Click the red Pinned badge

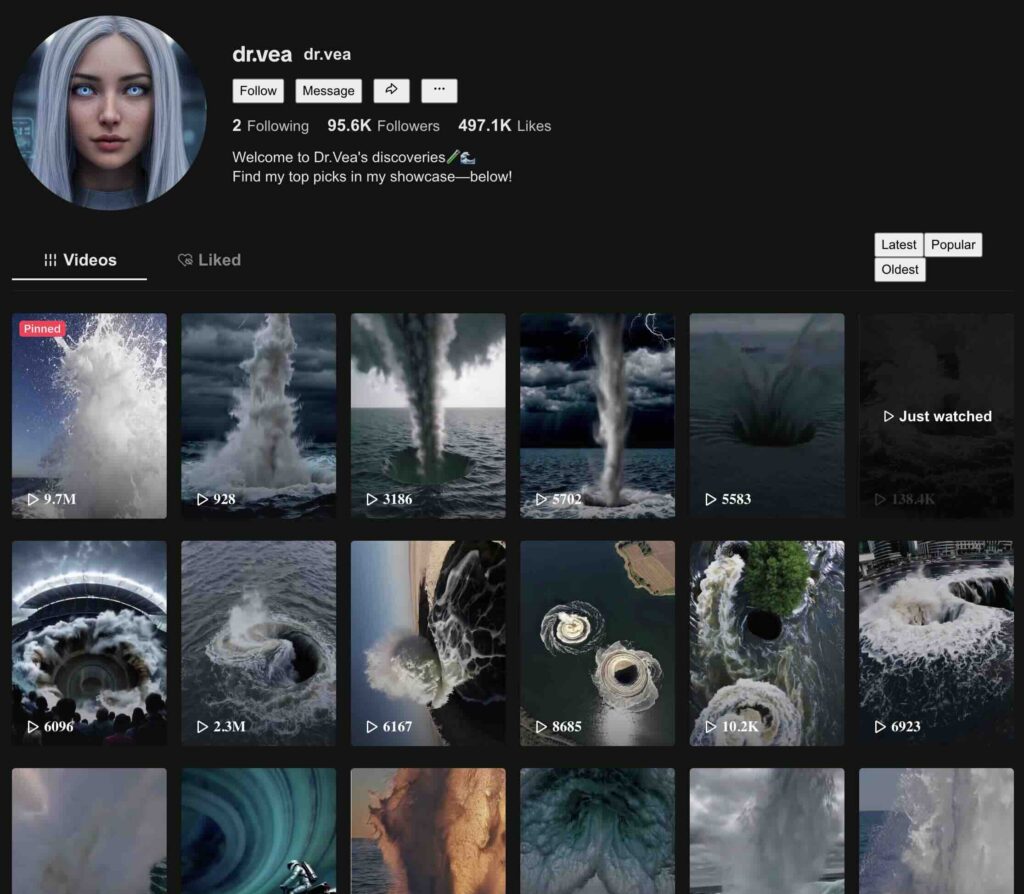coord(42,328)
